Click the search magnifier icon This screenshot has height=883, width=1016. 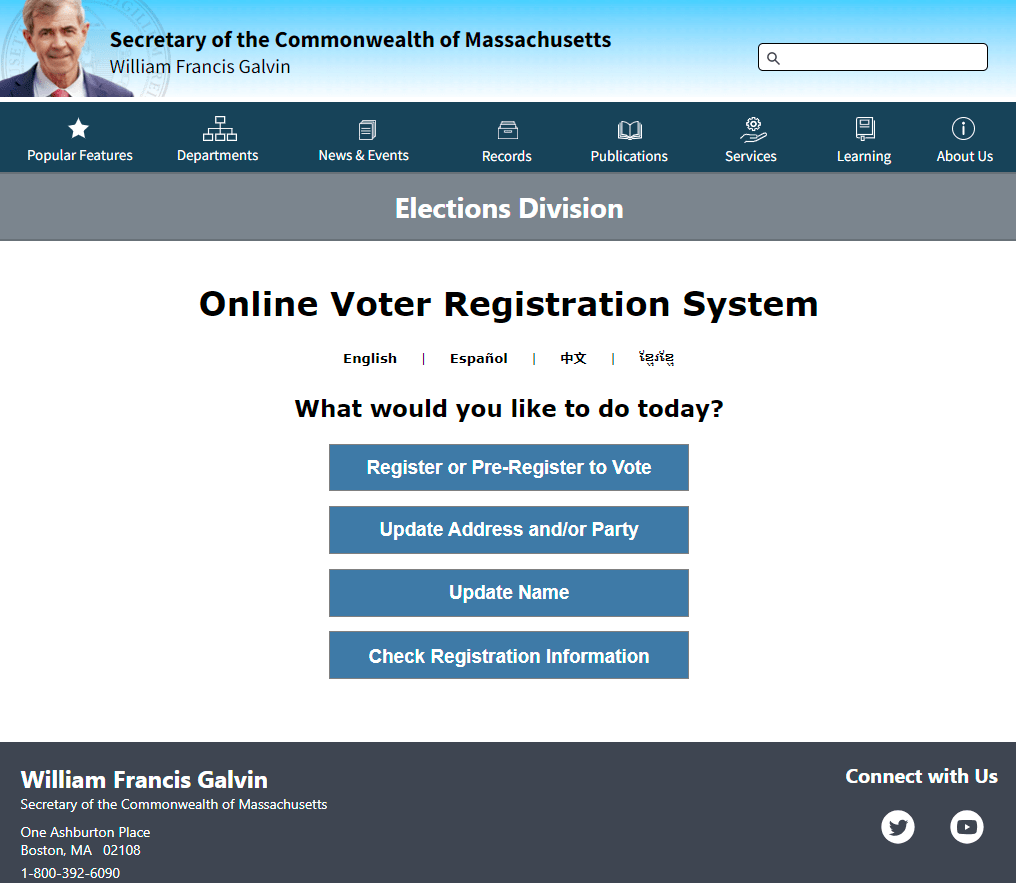(773, 58)
